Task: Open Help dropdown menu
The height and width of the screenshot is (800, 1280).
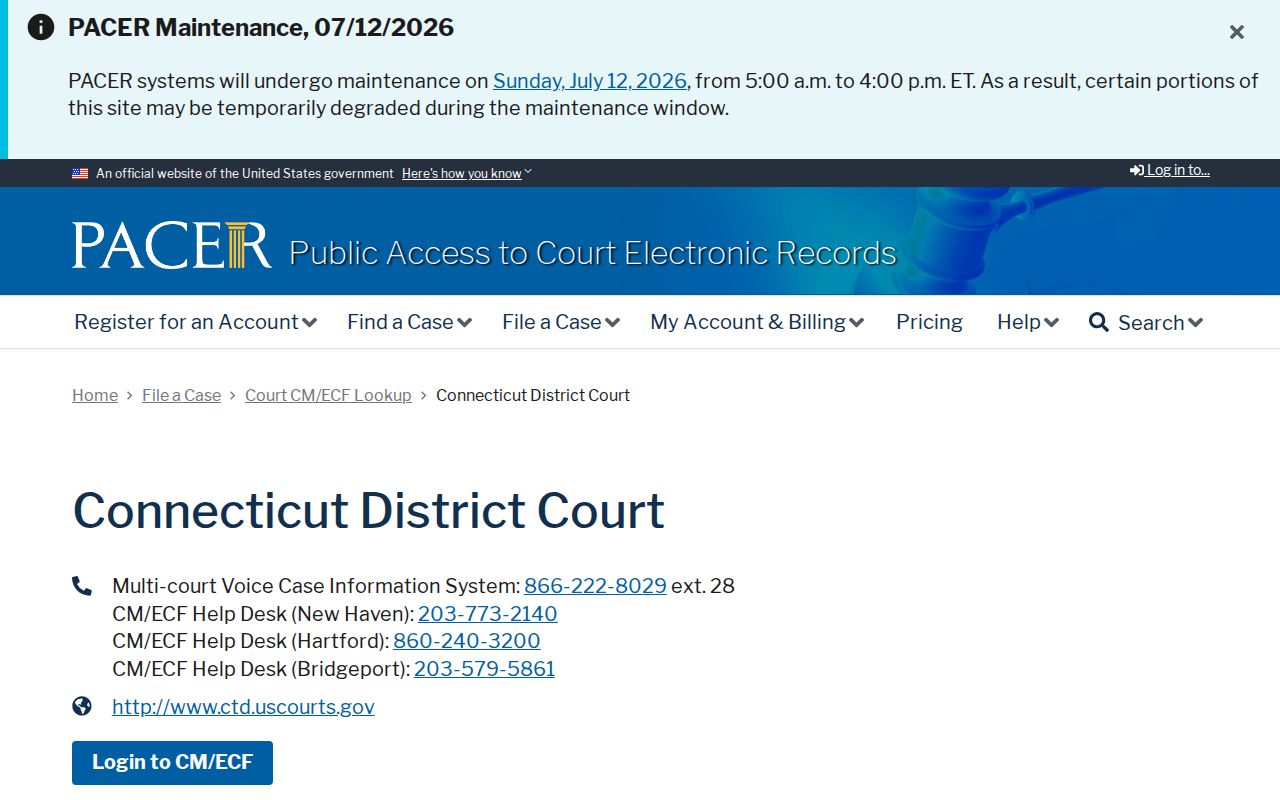Action: coord(1028,322)
